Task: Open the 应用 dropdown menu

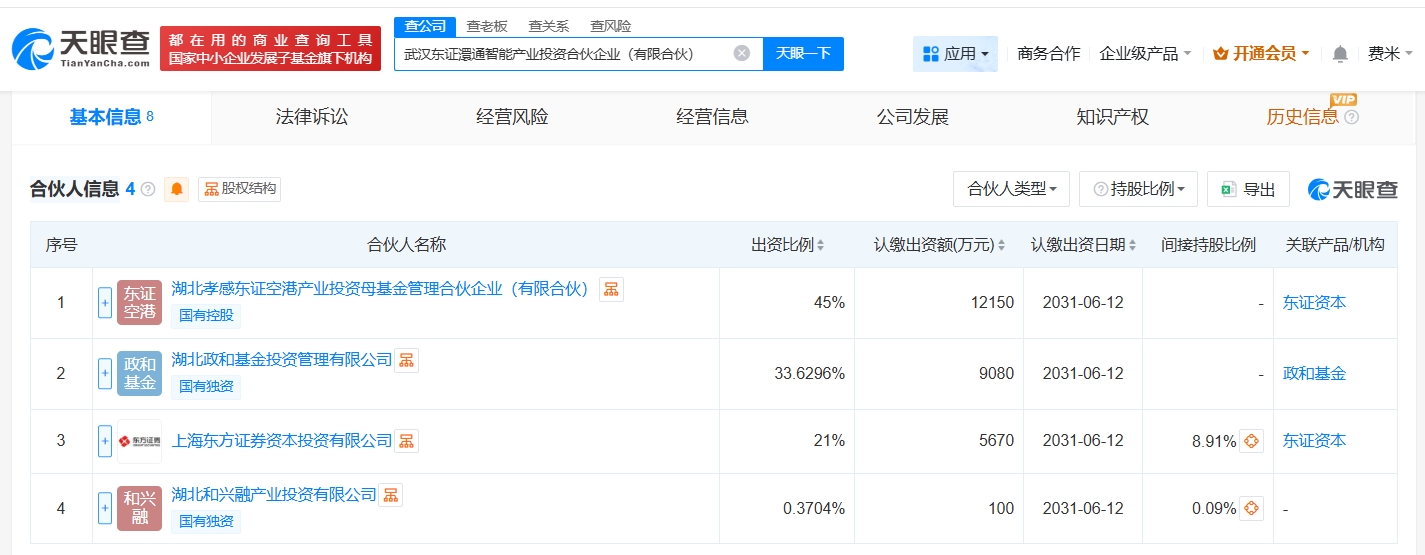Action: (955, 54)
